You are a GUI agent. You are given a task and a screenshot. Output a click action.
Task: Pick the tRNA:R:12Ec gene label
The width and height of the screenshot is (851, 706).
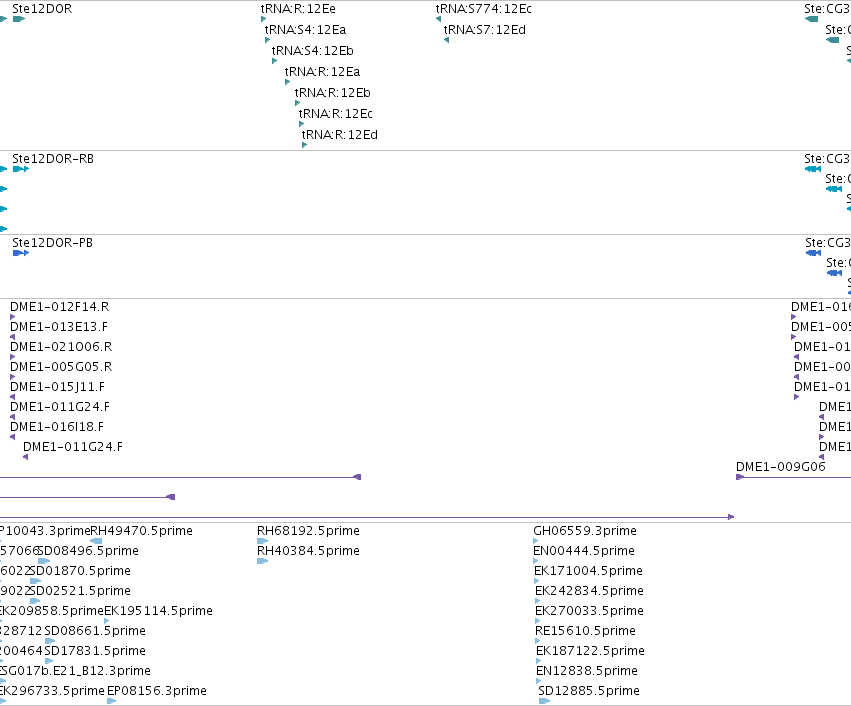(x=335, y=114)
